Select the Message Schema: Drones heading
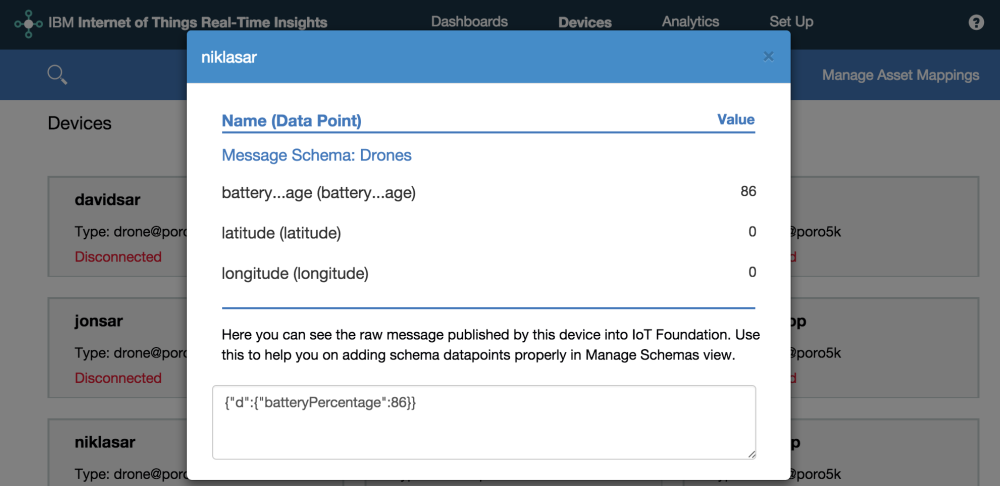1000x486 pixels. (x=316, y=155)
